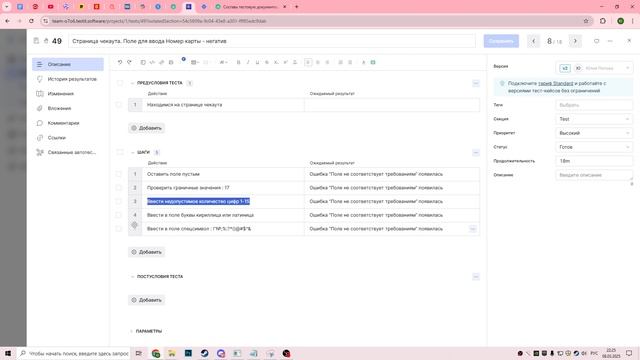Click the Сохранить button

pyautogui.click(x=501, y=41)
